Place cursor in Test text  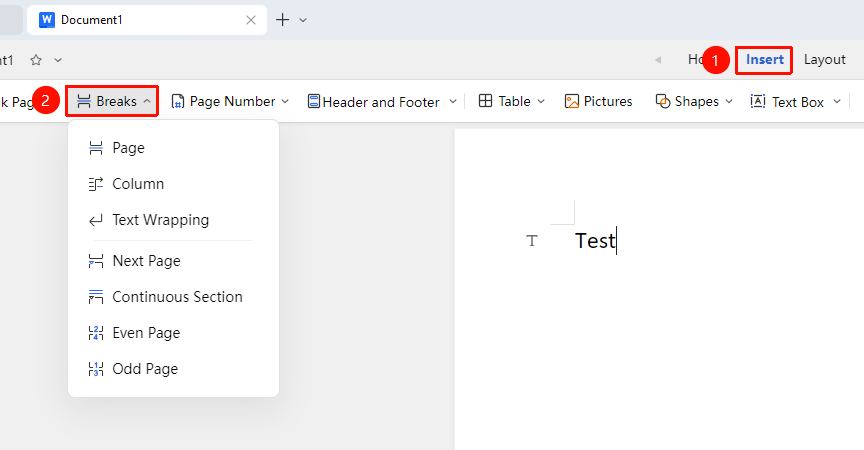[595, 241]
